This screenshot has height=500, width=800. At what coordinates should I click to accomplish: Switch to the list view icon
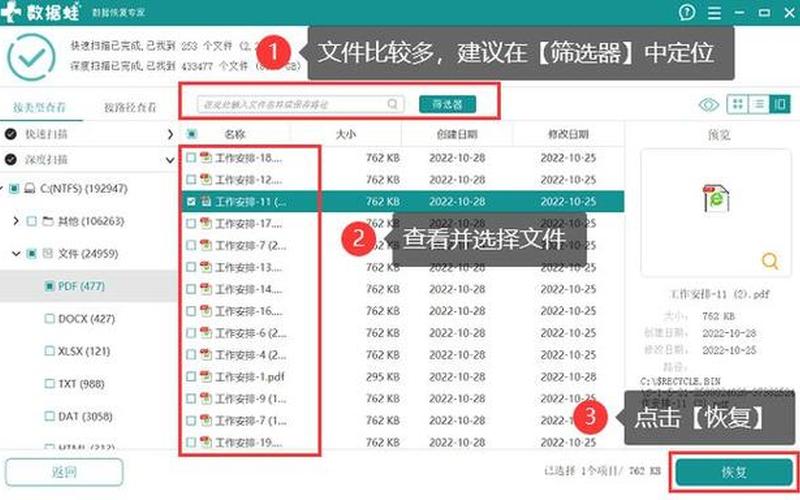pyautogui.click(x=759, y=104)
